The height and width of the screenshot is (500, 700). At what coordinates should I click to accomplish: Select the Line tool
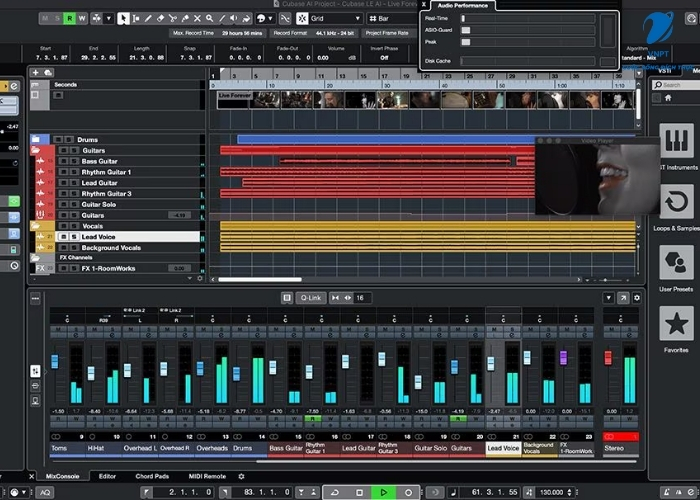pyautogui.click(x=222, y=18)
